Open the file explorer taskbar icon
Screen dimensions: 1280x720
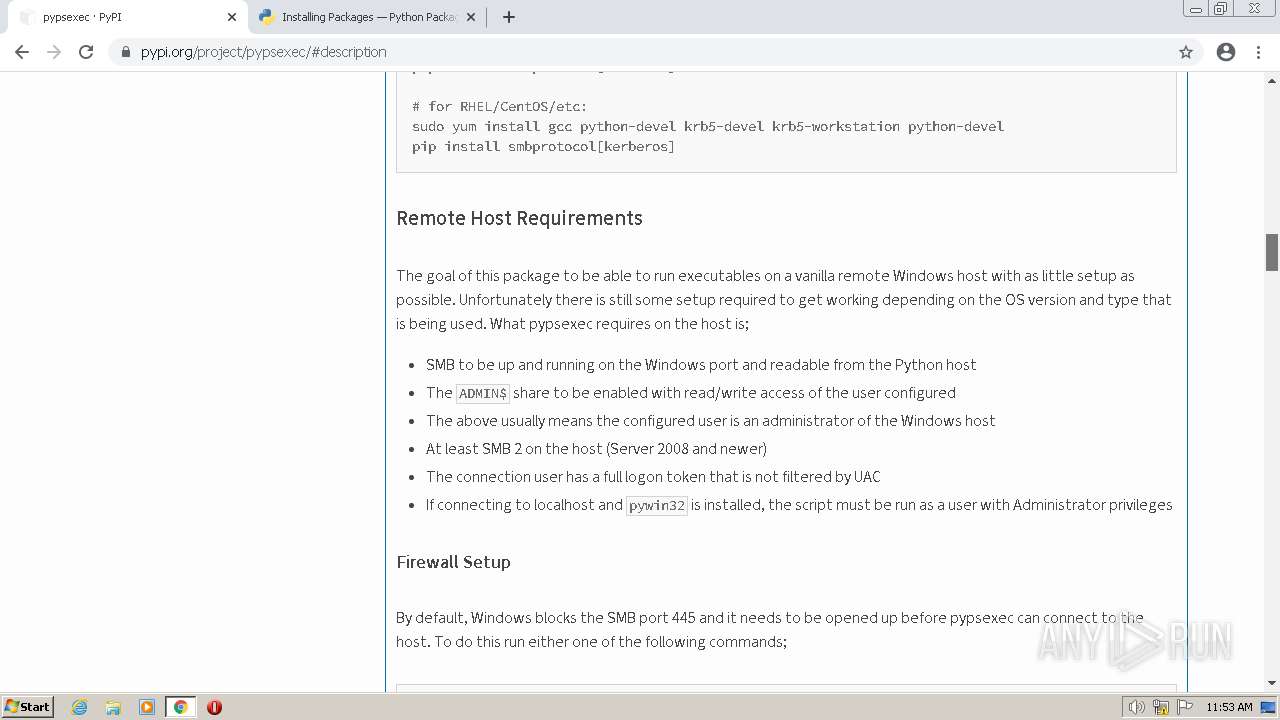coord(113,707)
